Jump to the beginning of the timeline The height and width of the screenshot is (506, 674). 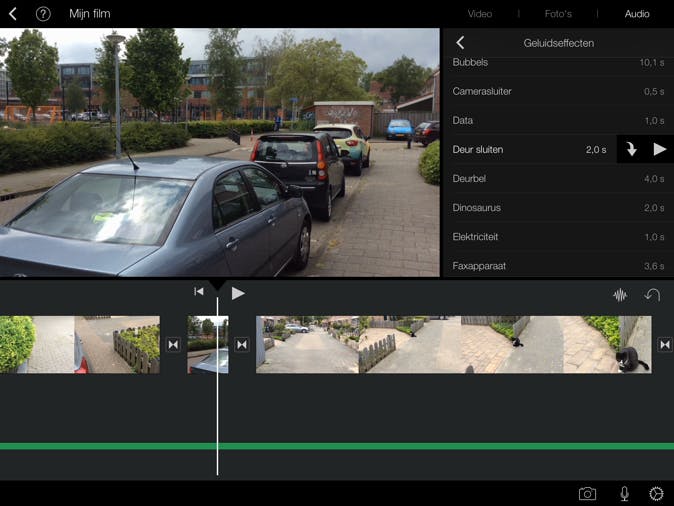coord(199,291)
